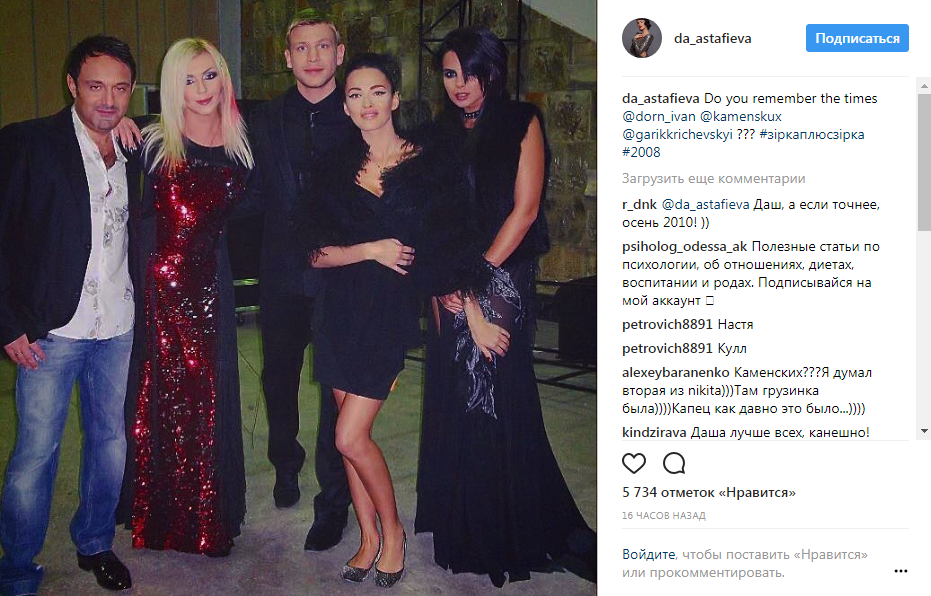Open the @dorn_ivan mention link

[x=658, y=116]
